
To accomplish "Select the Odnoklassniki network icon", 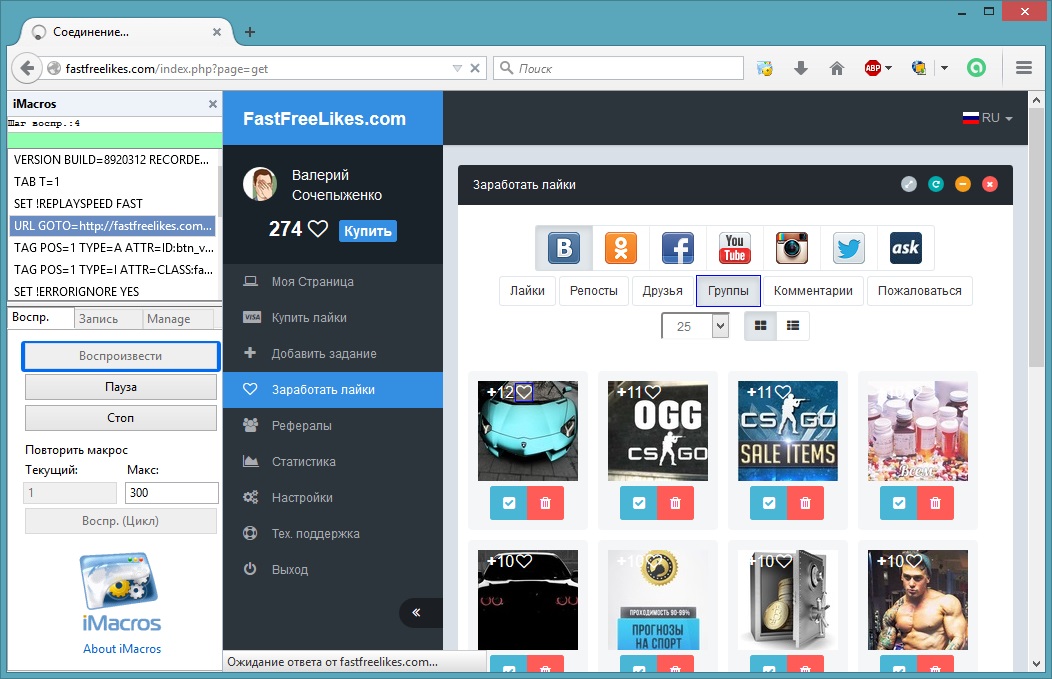I will (621, 248).
